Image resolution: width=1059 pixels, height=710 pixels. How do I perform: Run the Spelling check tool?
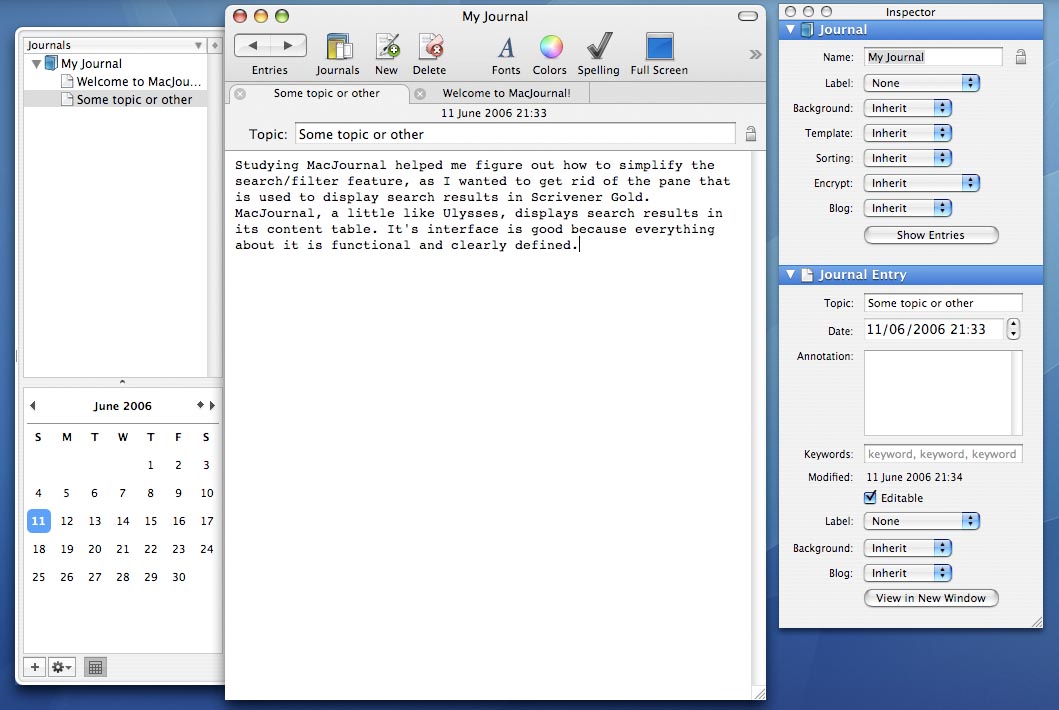click(x=598, y=47)
